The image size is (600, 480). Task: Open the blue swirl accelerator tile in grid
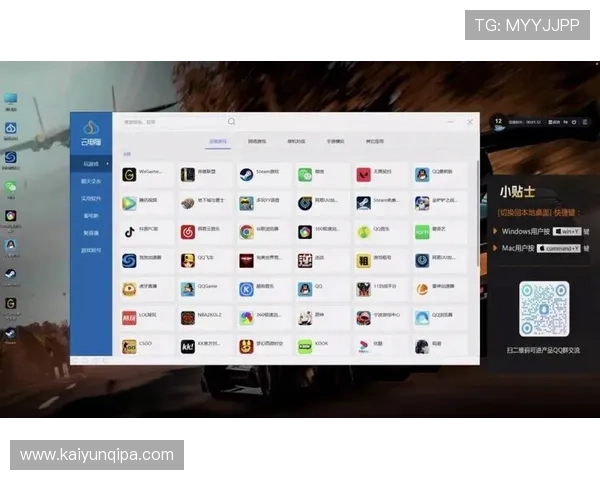(x=147, y=261)
